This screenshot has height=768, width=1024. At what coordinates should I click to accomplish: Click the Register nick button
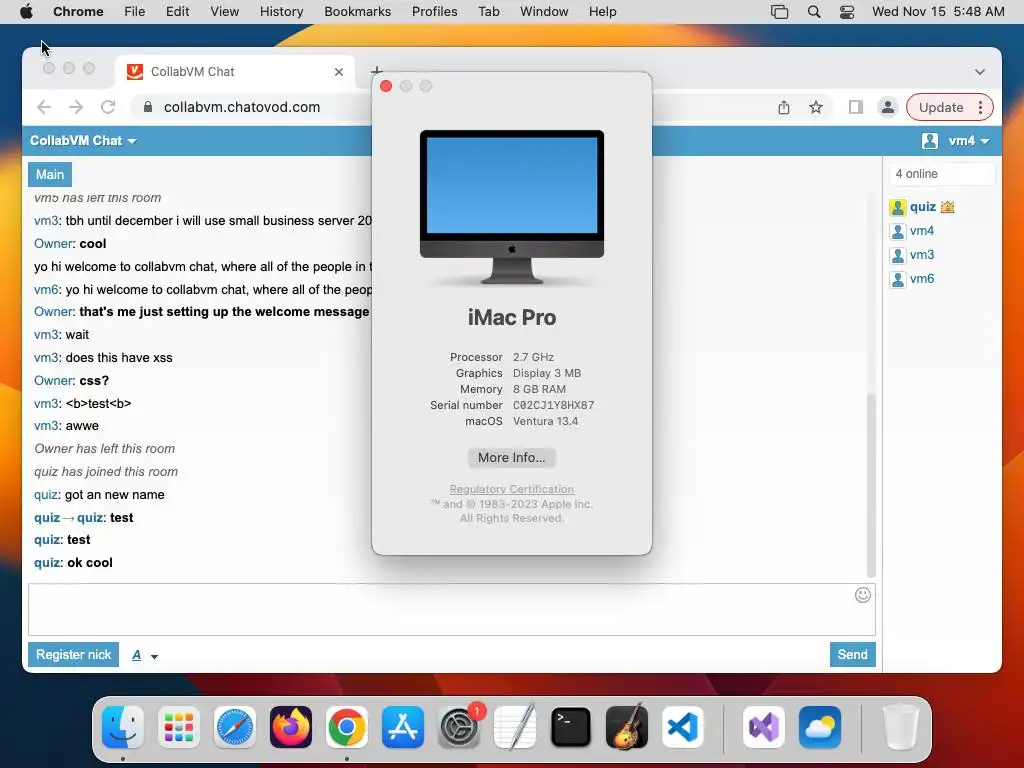click(x=73, y=654)
